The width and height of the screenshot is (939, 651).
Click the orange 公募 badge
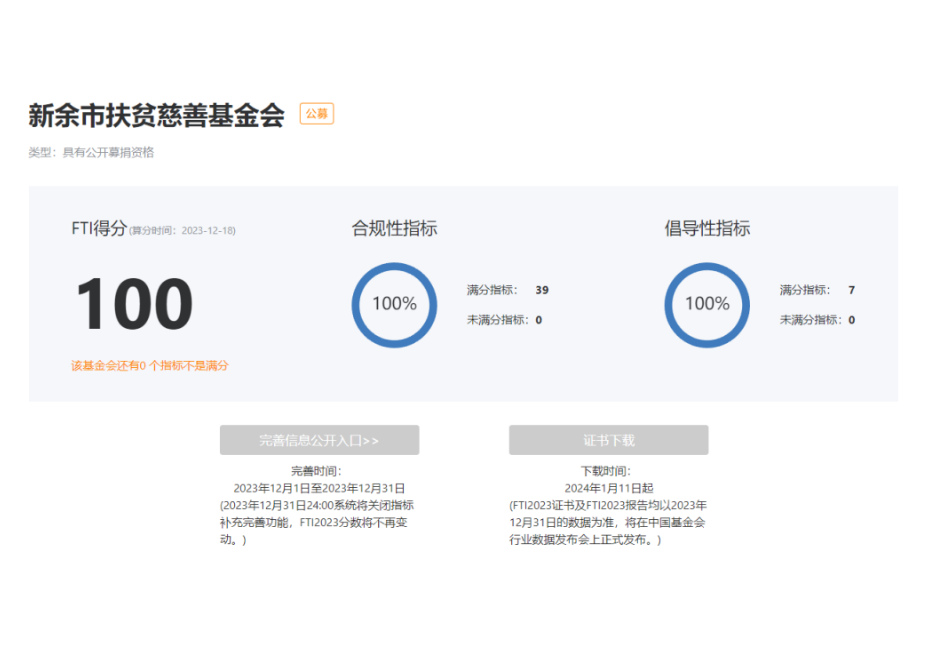tap(317, 114)
